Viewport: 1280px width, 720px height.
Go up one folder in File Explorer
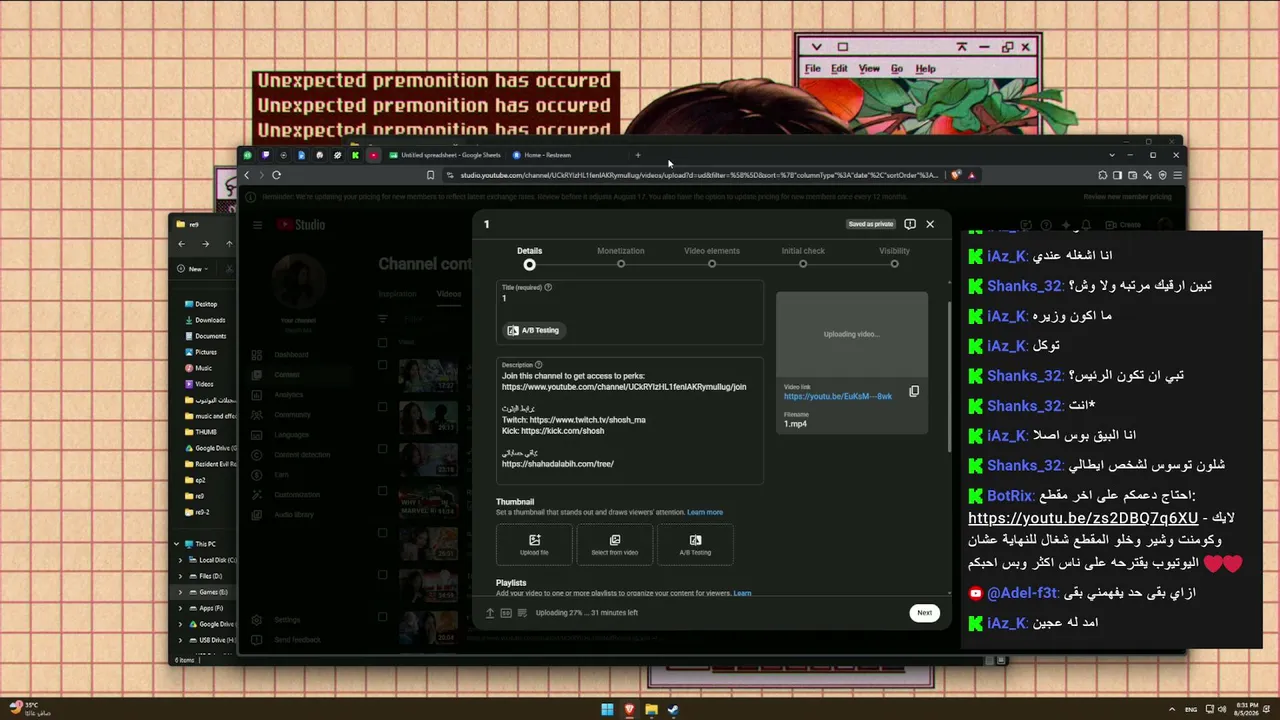point(229,244)
